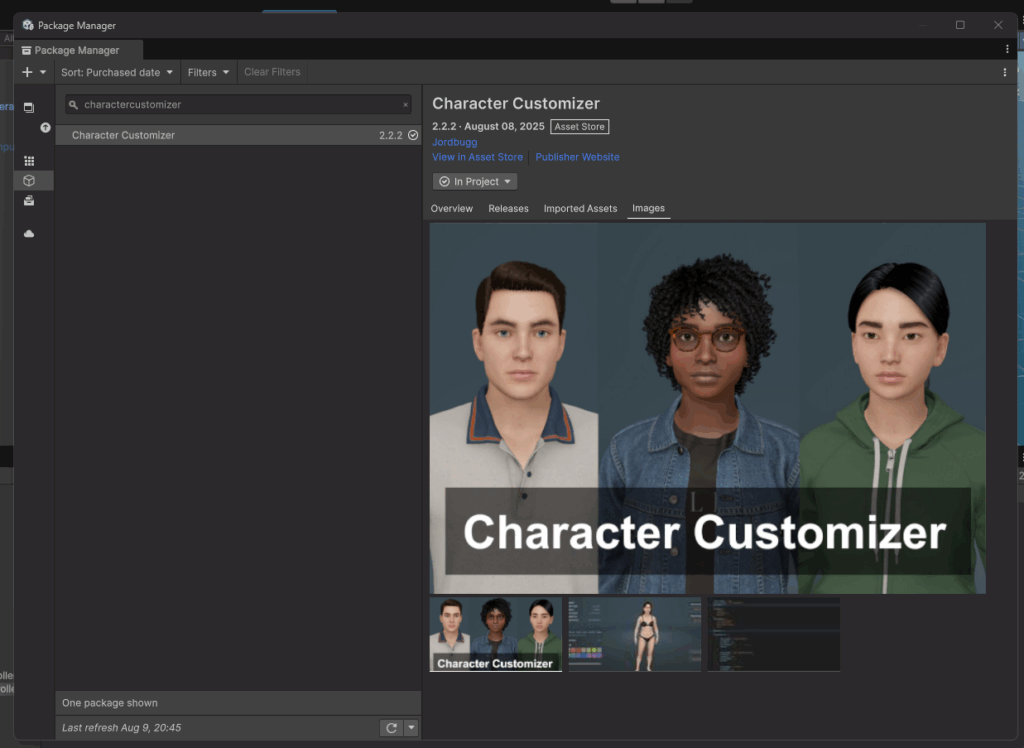The image size is (1024, 748).
Task: Open the three-dot menu on the toolbar row
Action: 1004,73
